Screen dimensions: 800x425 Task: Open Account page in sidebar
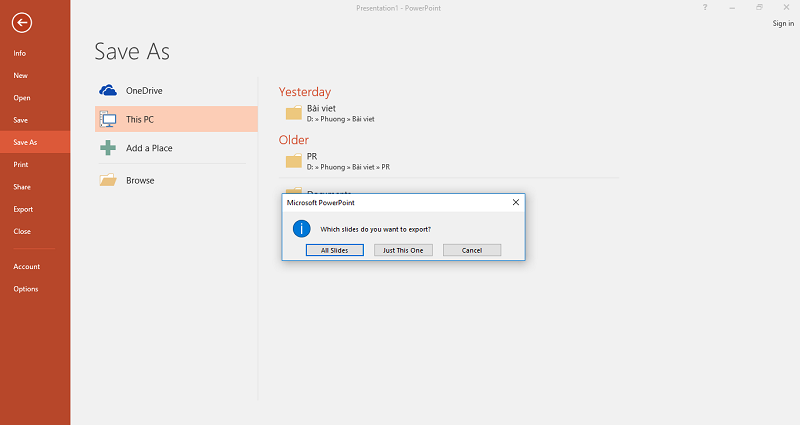click(x=27, y=267)
